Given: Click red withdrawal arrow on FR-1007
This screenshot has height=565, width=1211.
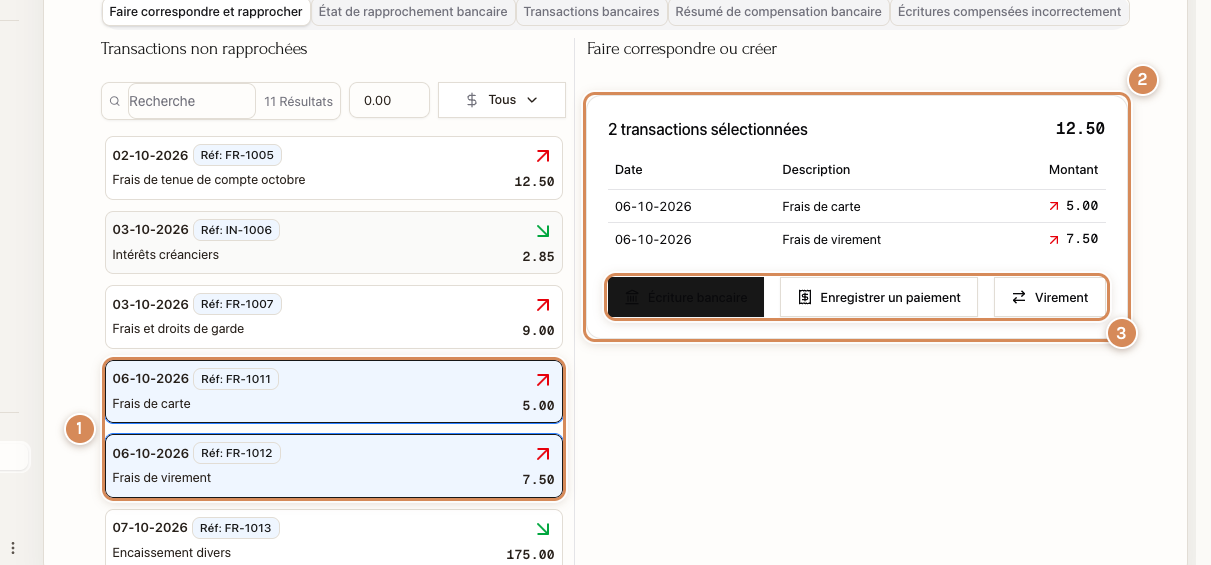Looking at the screenshot, I should point(543,305).
